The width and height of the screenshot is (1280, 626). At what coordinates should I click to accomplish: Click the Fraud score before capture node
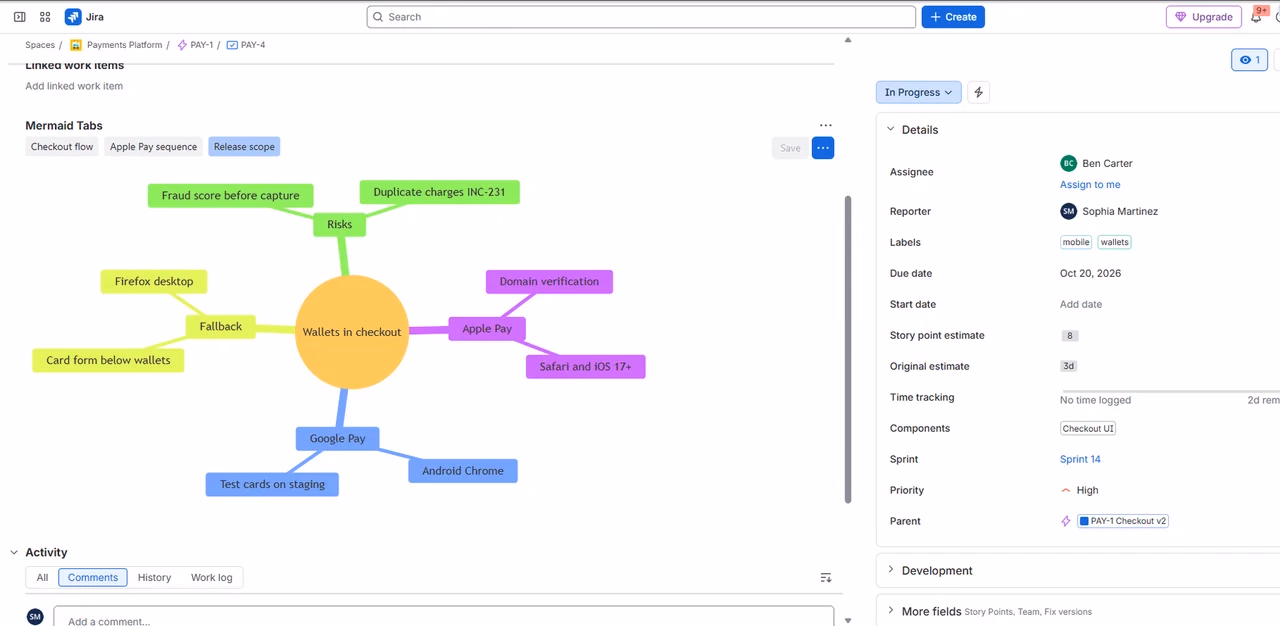(231, 195)
